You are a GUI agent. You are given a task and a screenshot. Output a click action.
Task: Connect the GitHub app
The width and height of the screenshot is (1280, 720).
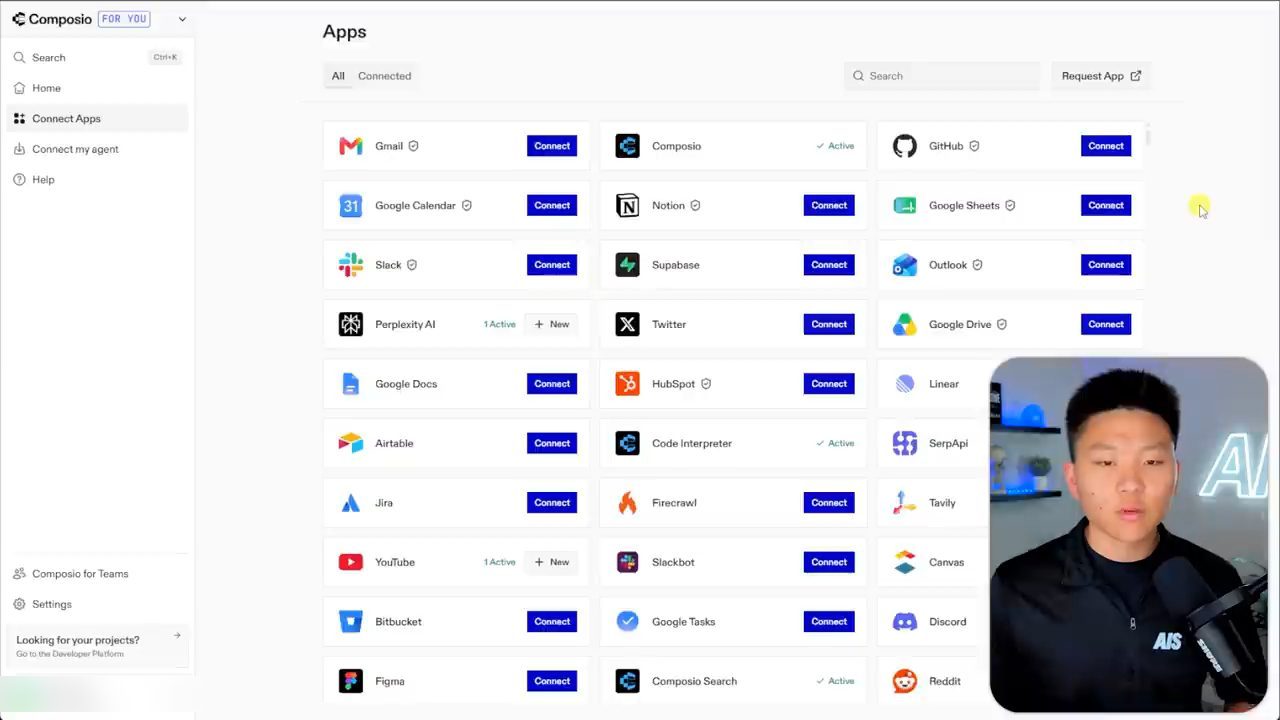coord(1106,146)
